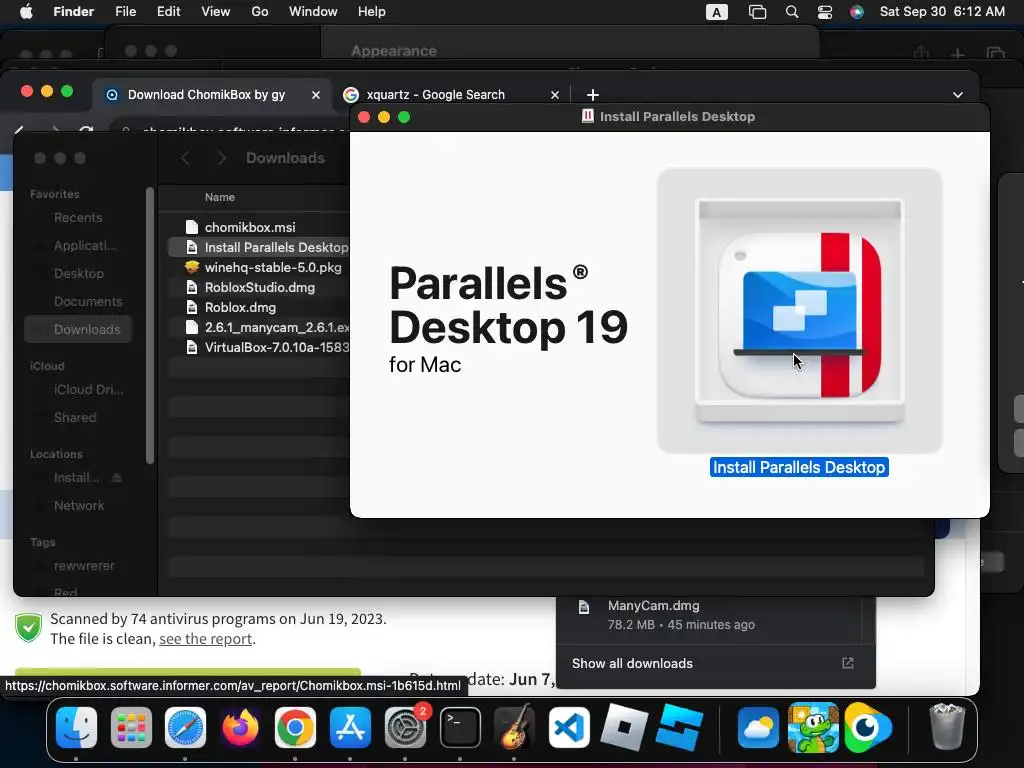The height and width of the screenshot is (768, 1024).
Task: Launch Firefox from the Dock
Action: click(x=240, y=727)
